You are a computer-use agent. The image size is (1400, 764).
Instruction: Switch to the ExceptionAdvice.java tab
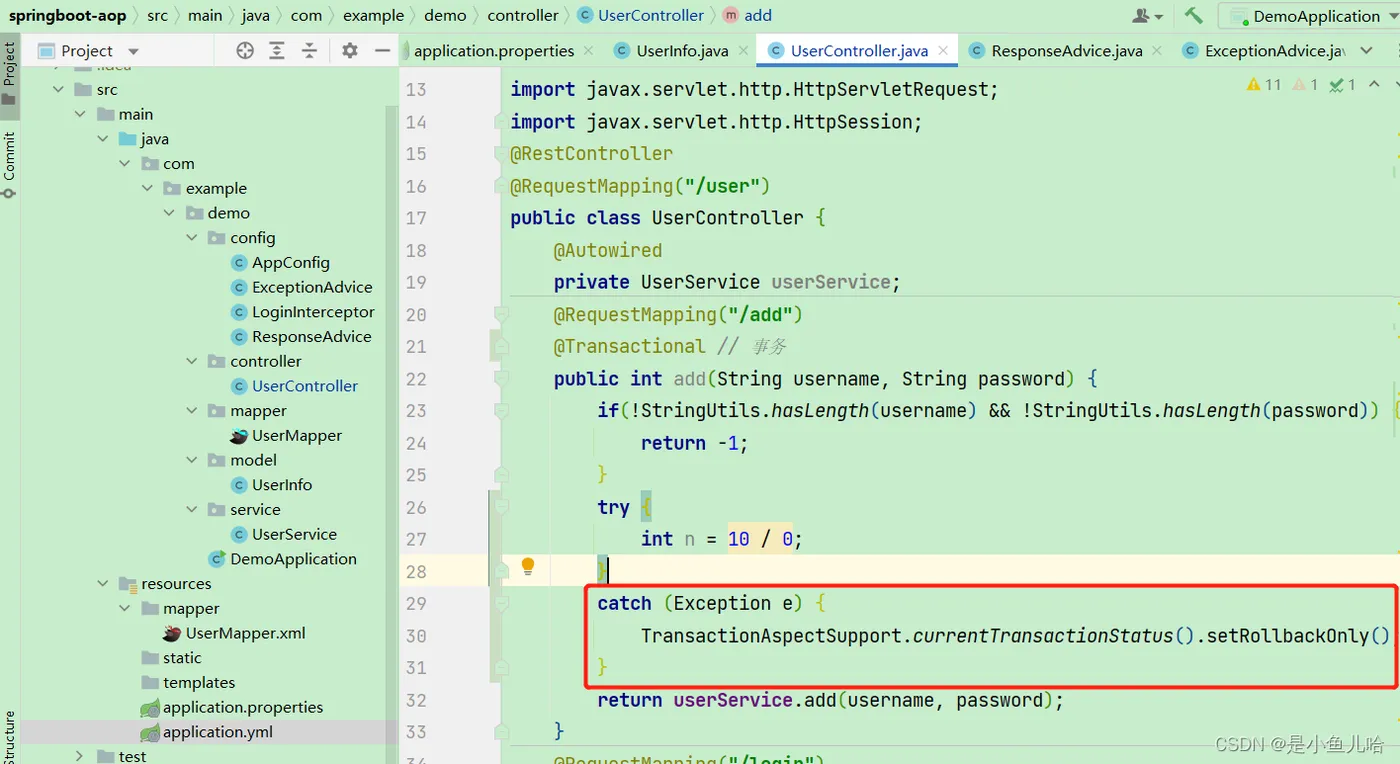1263,51
